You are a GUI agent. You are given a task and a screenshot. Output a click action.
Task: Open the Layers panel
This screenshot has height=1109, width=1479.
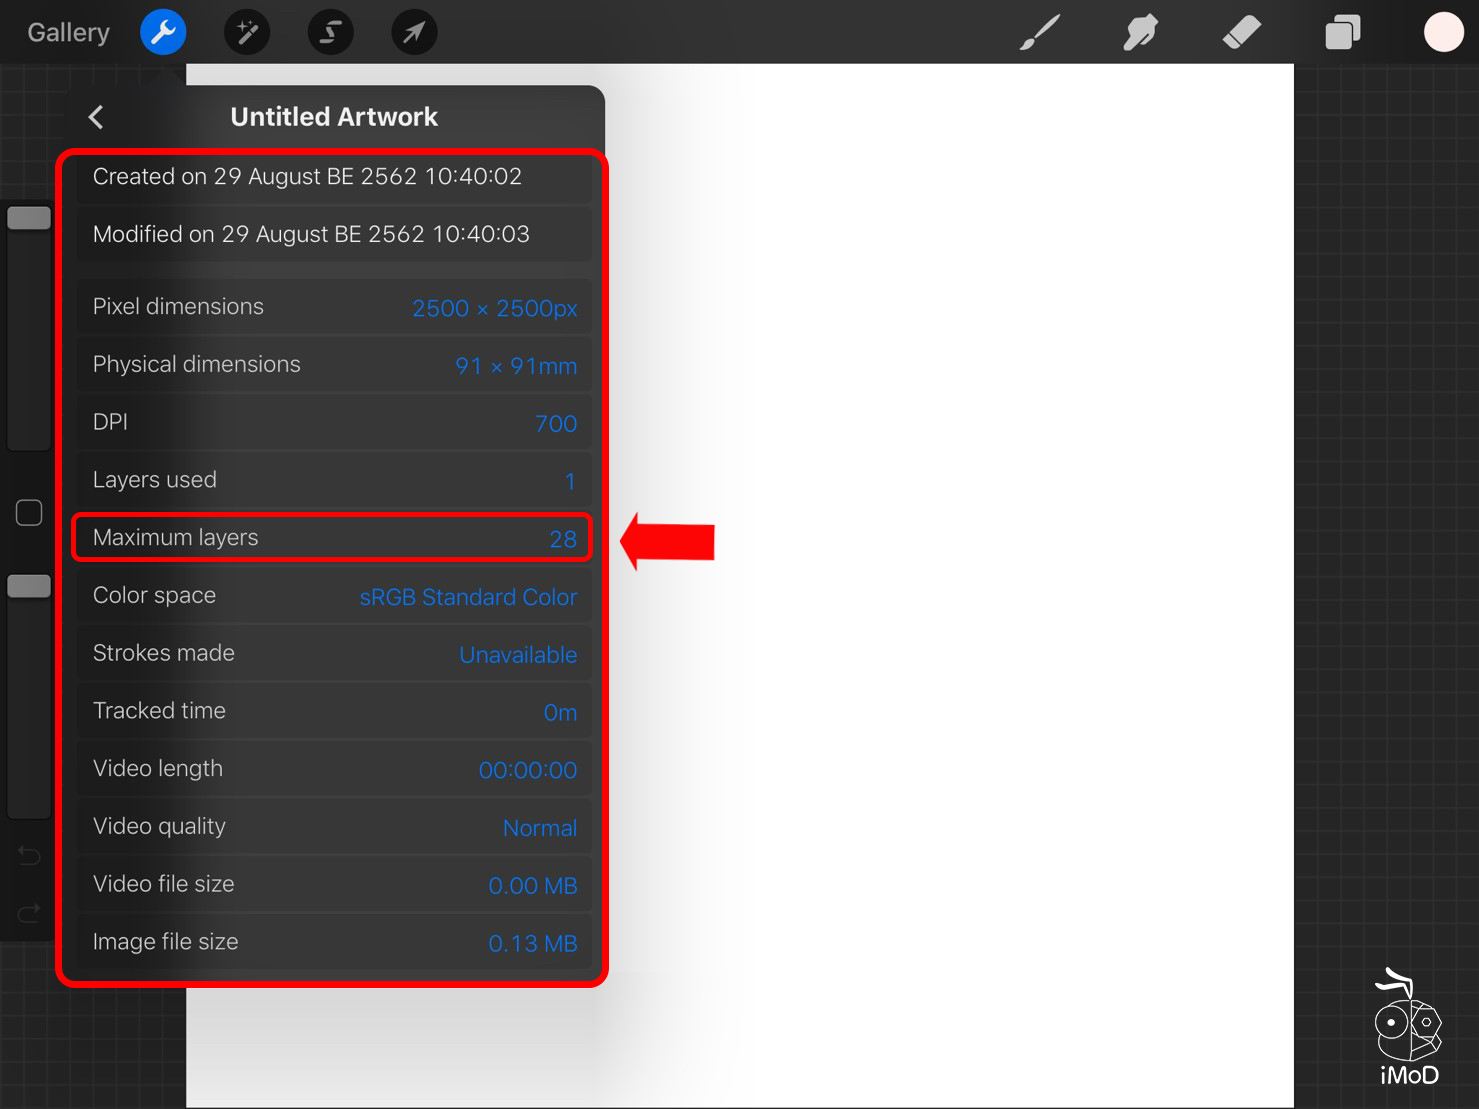click(x=1342, y=31)
